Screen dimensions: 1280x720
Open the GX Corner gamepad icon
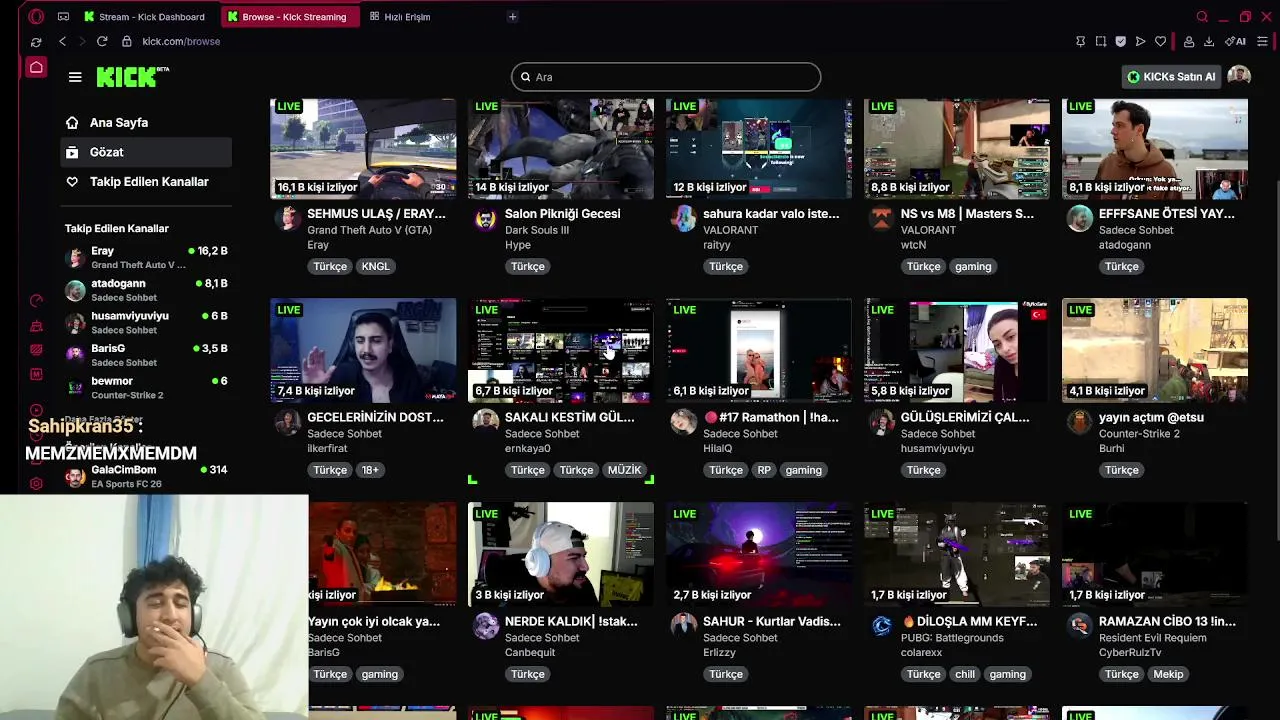pyautogui.click(x=63, y=16)
